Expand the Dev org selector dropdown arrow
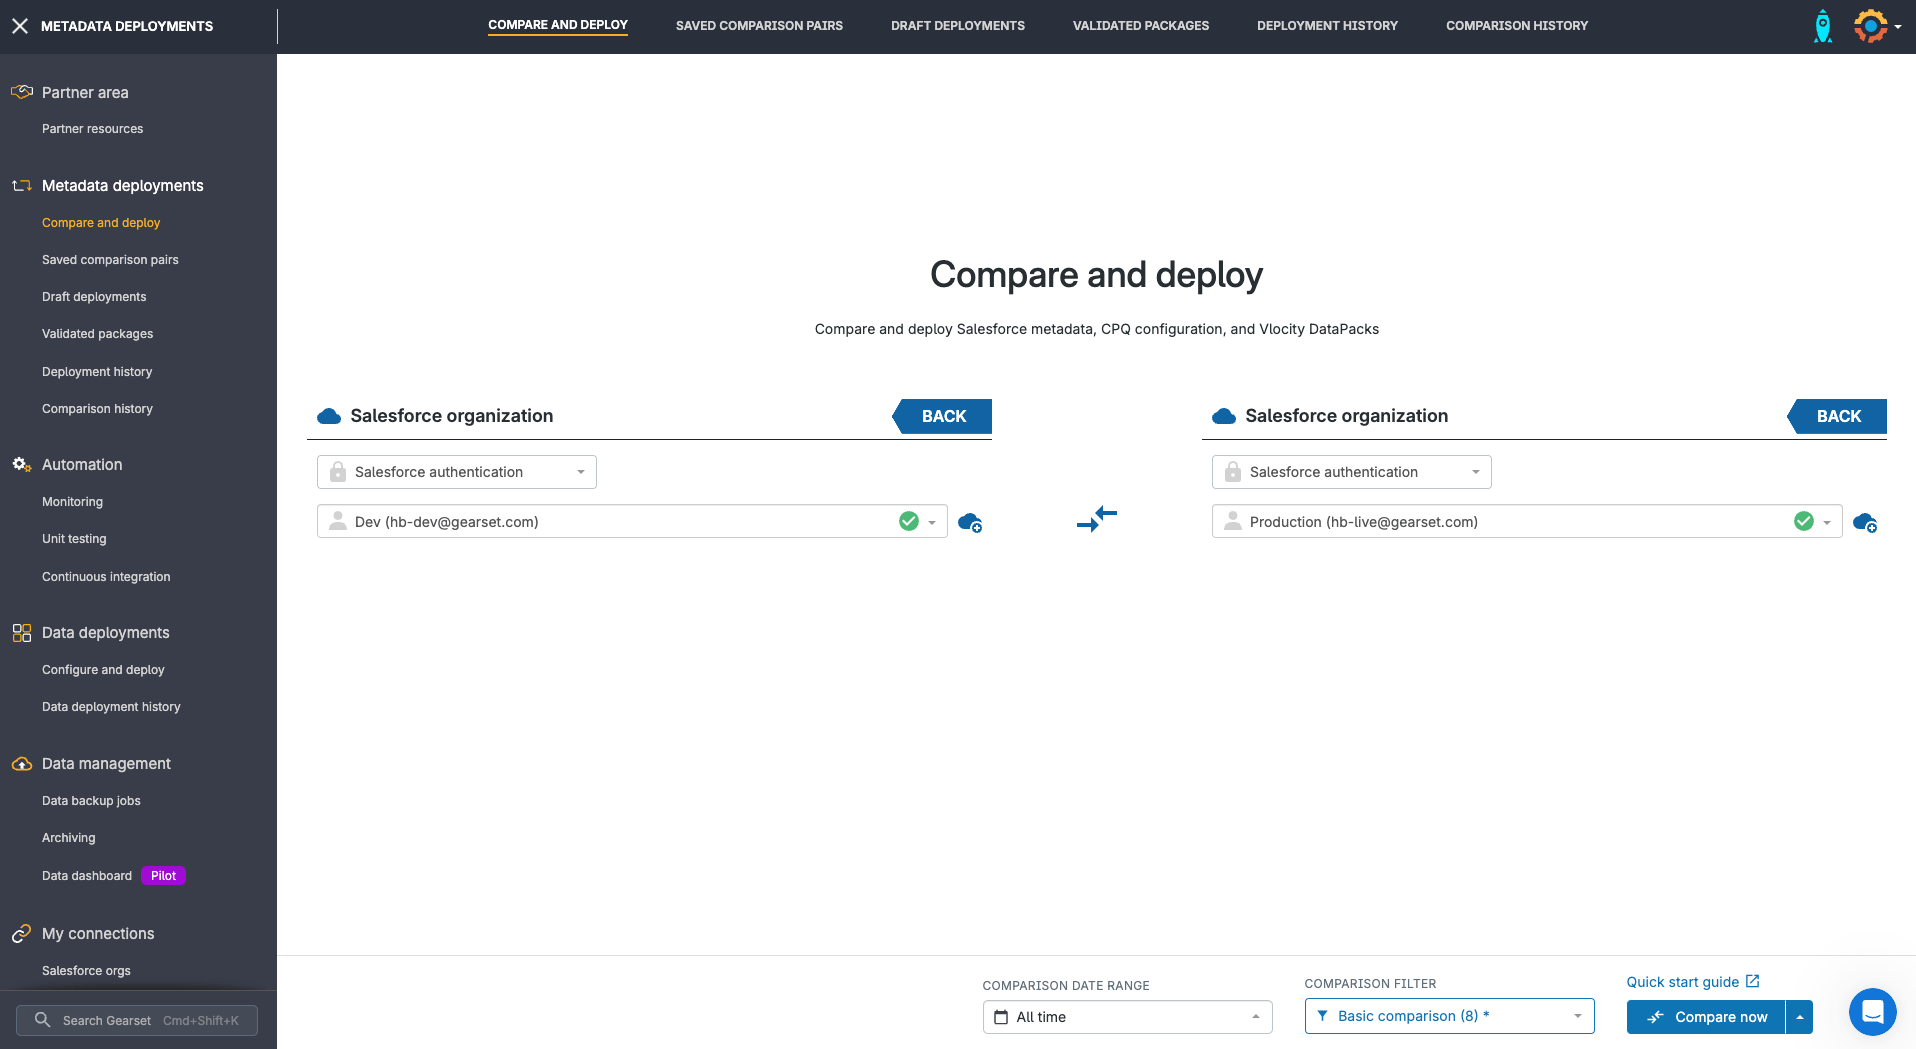Viewport: 1916px width, 1049px height. coord(932,521)
